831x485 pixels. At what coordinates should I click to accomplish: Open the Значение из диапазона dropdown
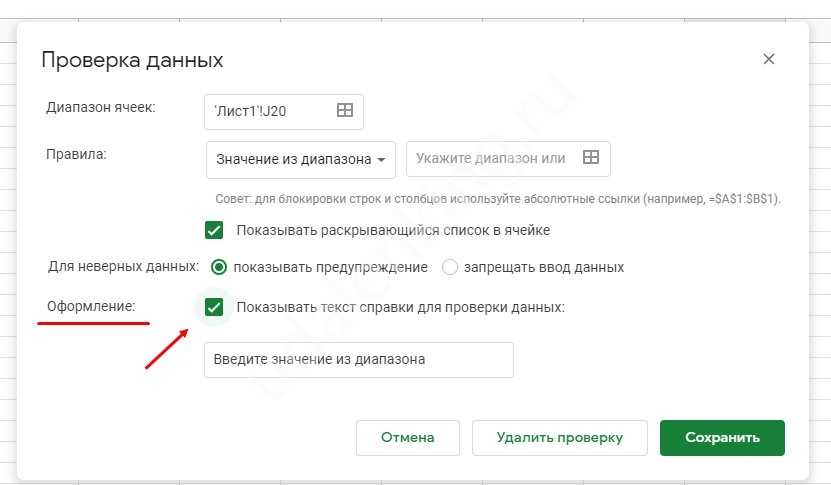[x=300, y=159]
